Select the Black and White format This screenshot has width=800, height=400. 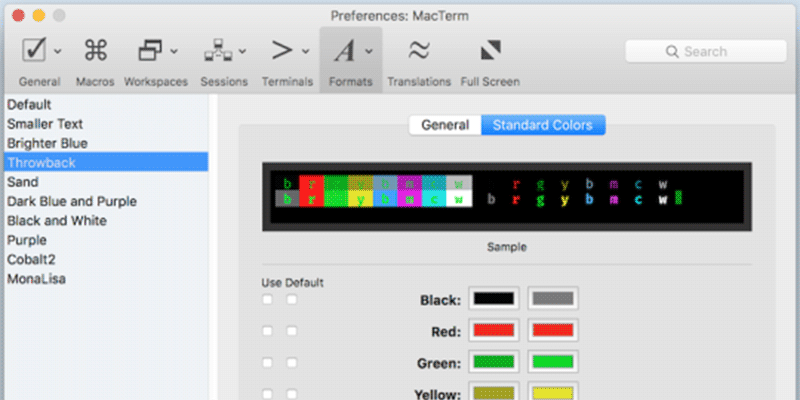coord(107,221)
